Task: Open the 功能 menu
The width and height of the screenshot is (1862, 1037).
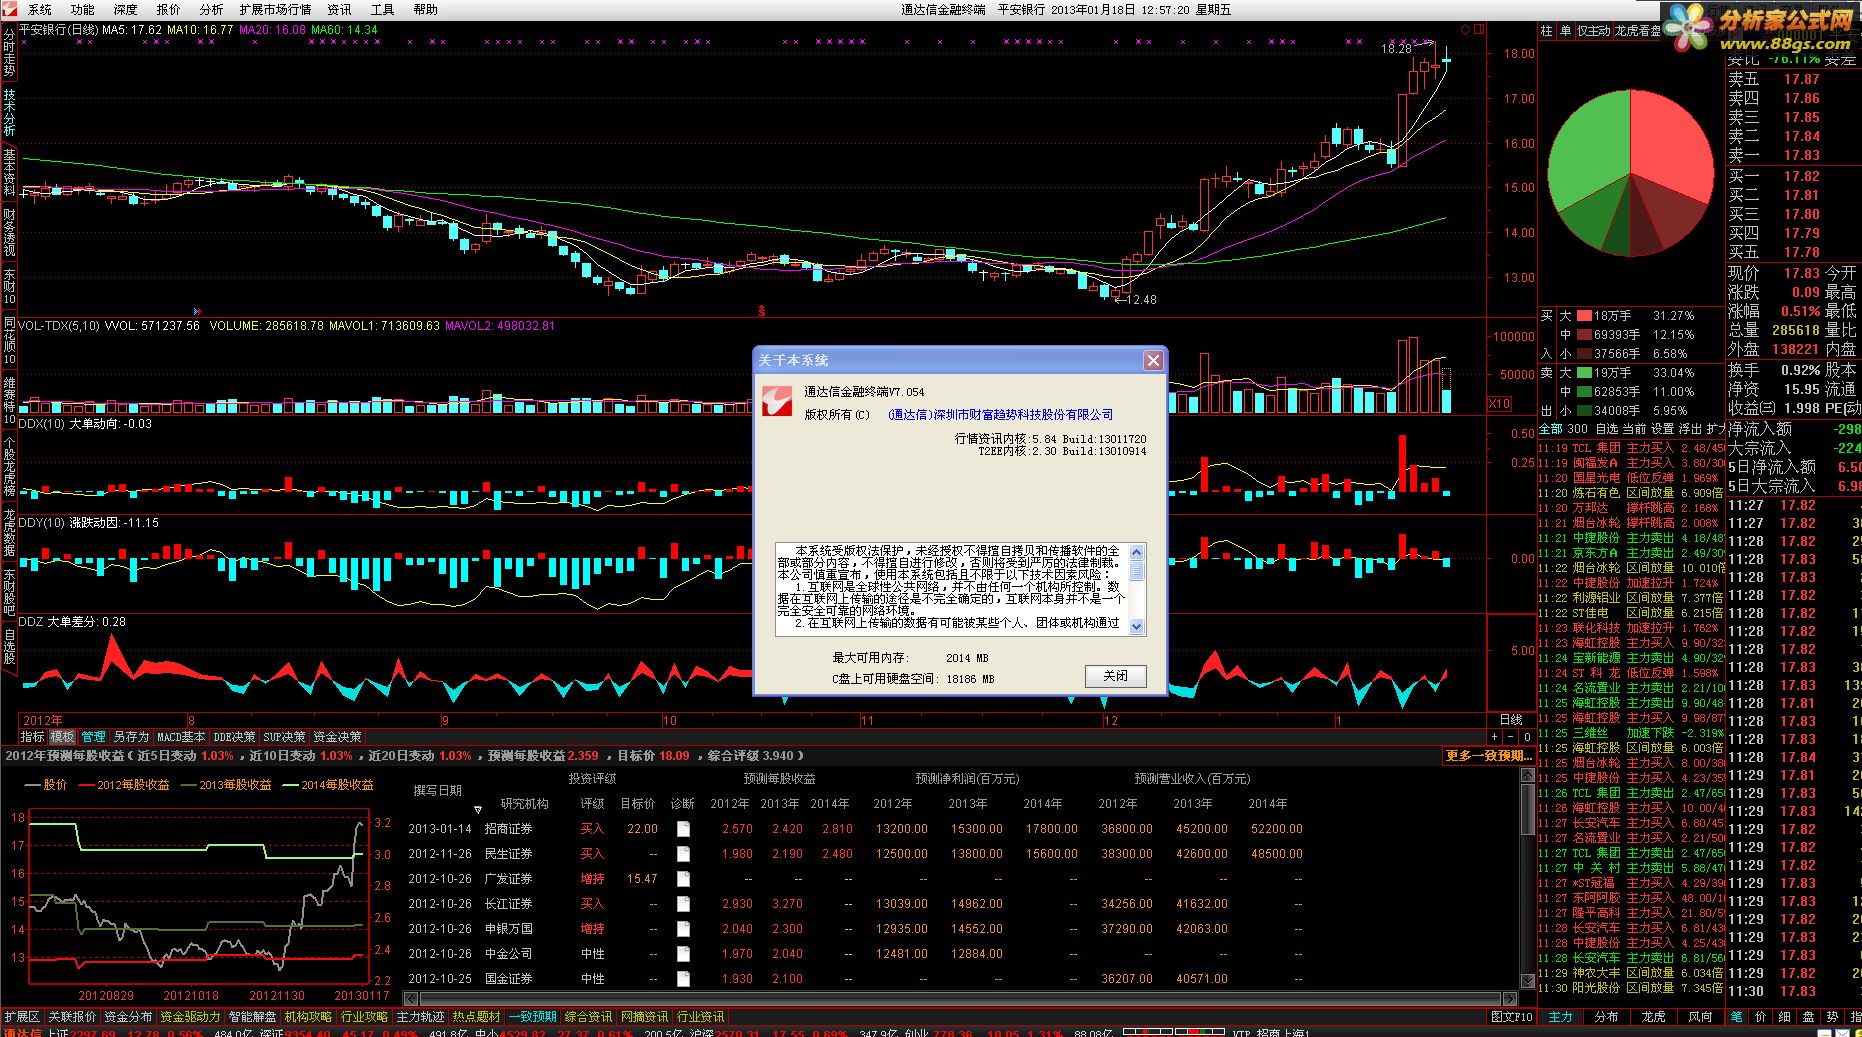Action: point(83,9)
